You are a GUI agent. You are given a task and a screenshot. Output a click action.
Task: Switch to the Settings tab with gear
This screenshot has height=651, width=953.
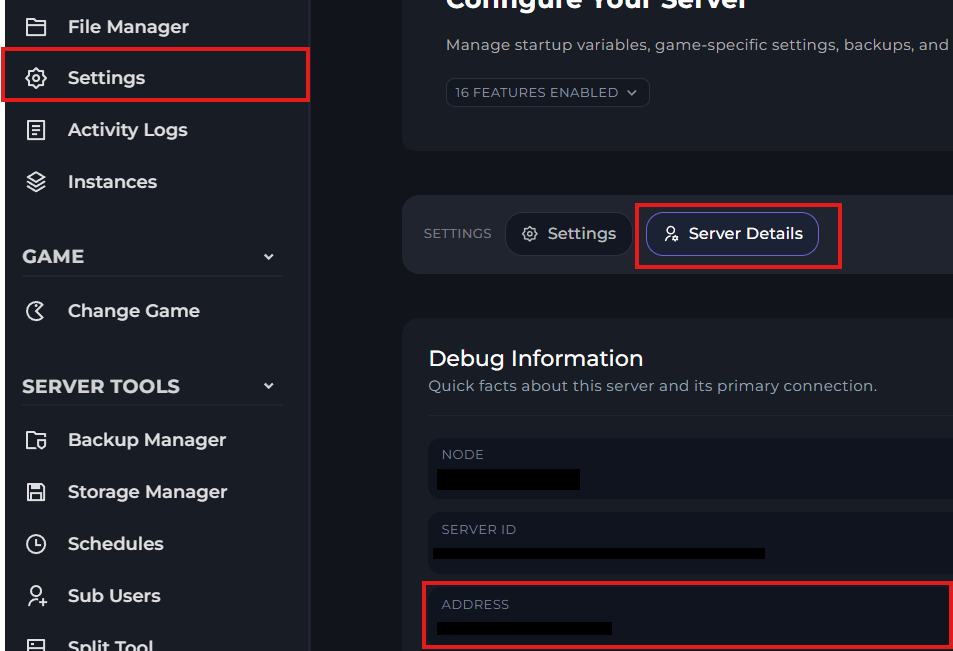[569, 234]
